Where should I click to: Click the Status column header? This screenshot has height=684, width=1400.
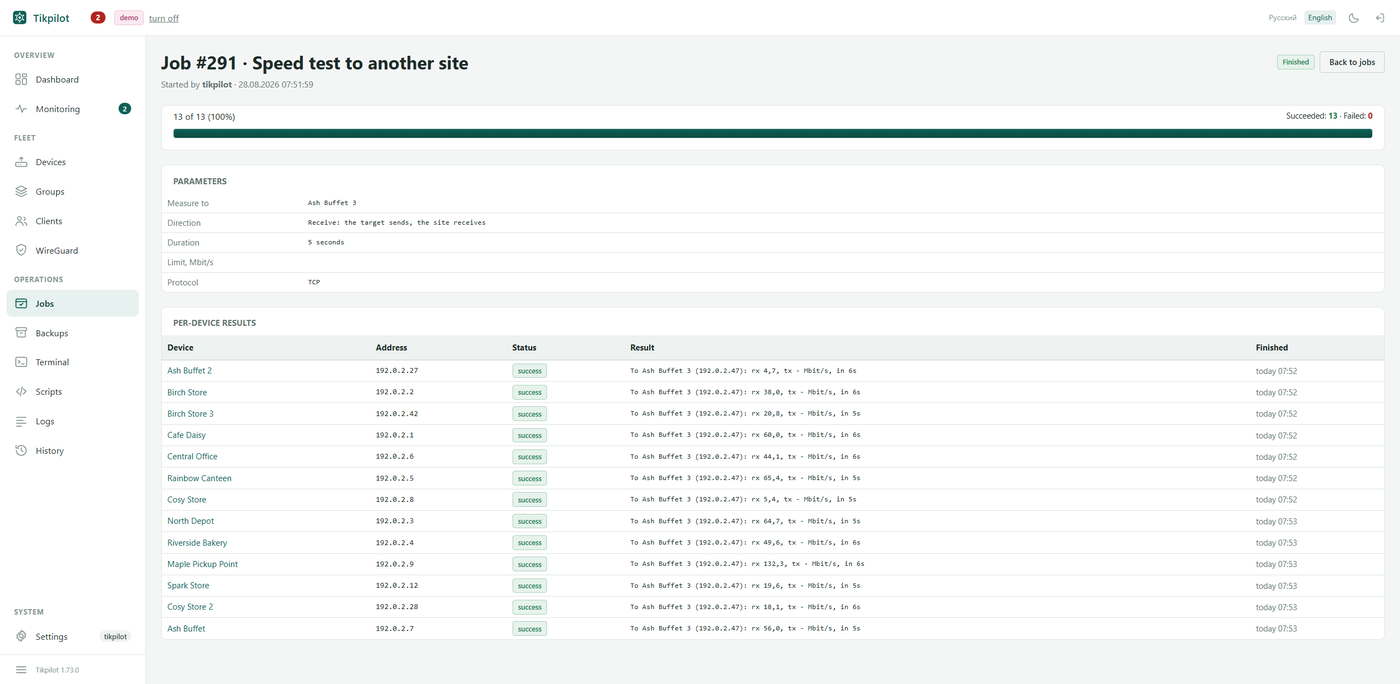524,348
